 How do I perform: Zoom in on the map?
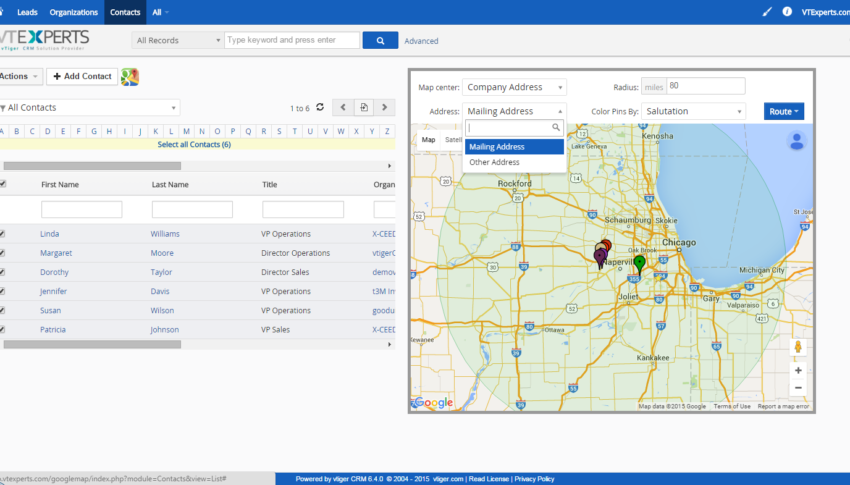coord(798,371)
